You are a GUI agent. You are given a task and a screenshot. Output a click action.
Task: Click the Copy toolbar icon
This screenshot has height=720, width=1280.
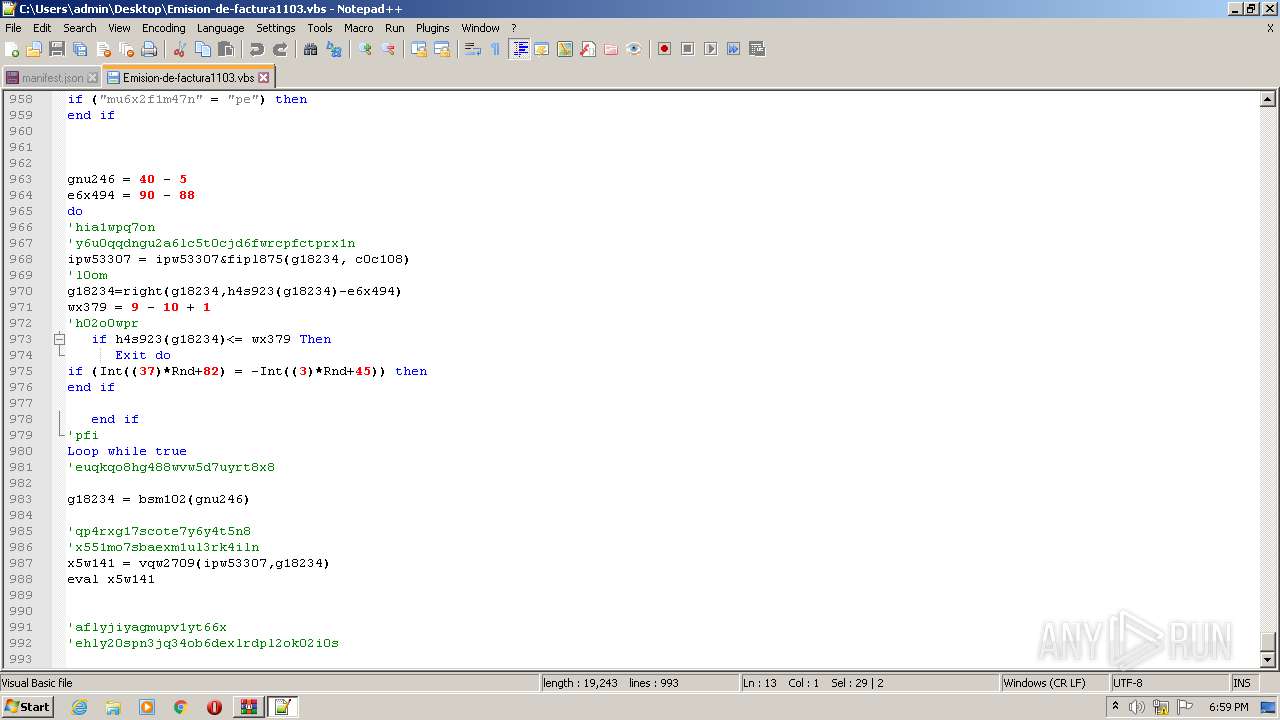click(202, 49)
